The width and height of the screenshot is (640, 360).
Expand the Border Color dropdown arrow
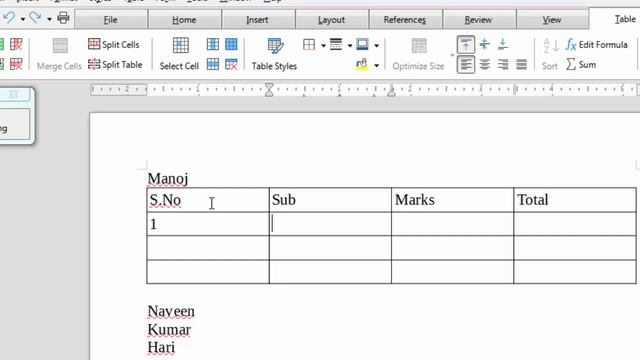click(x=376, y=45)
